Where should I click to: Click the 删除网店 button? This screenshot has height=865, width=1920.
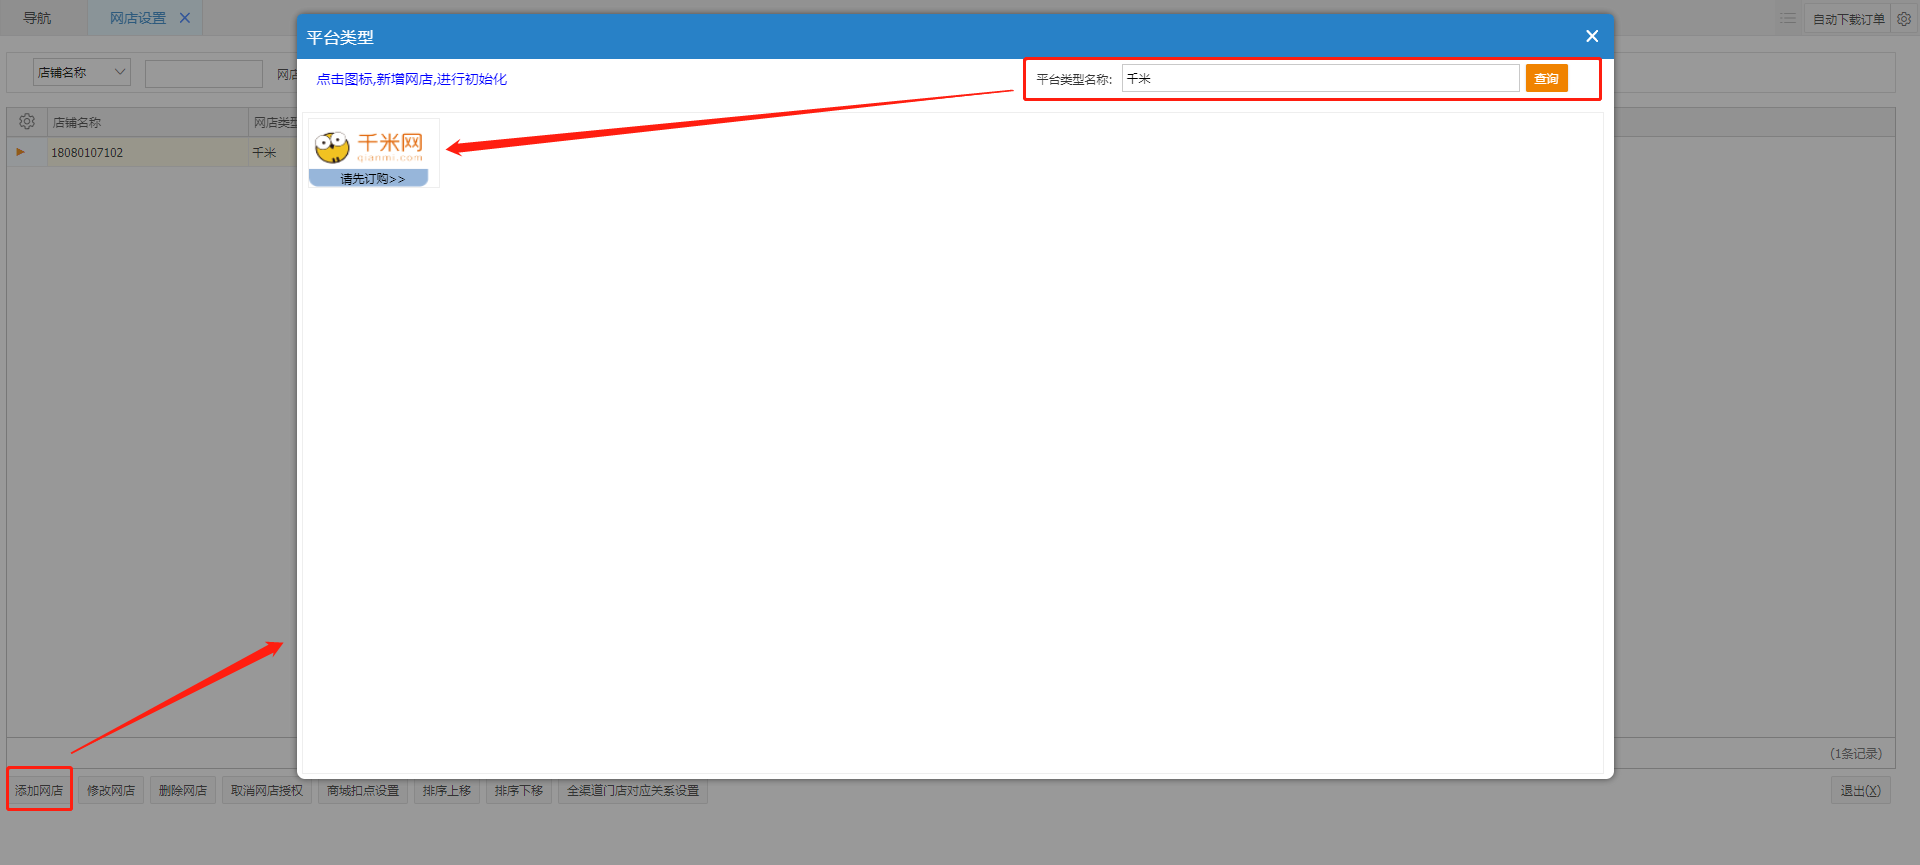pyautogui.click(x=183, y=790)
